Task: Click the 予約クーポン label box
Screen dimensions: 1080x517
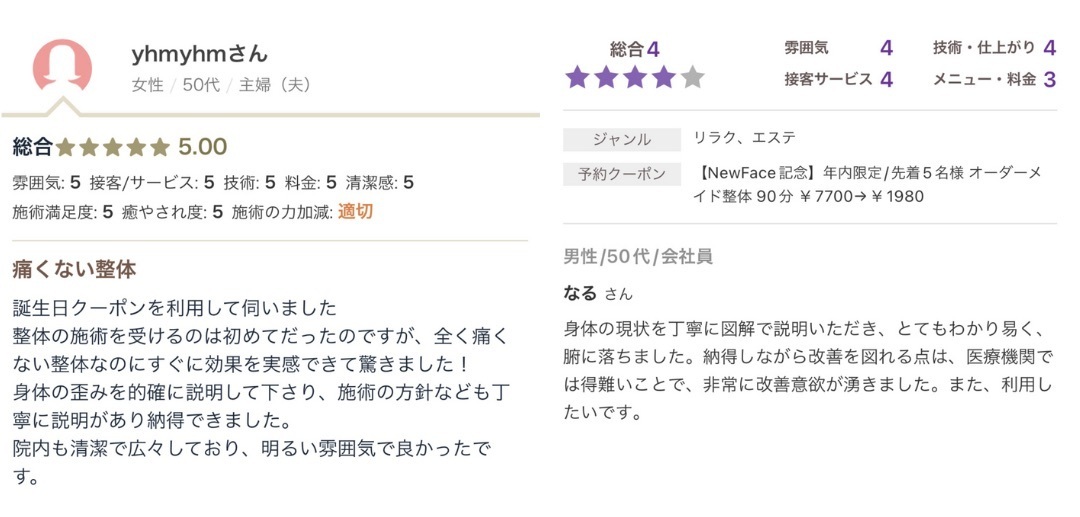Action: 622,174
